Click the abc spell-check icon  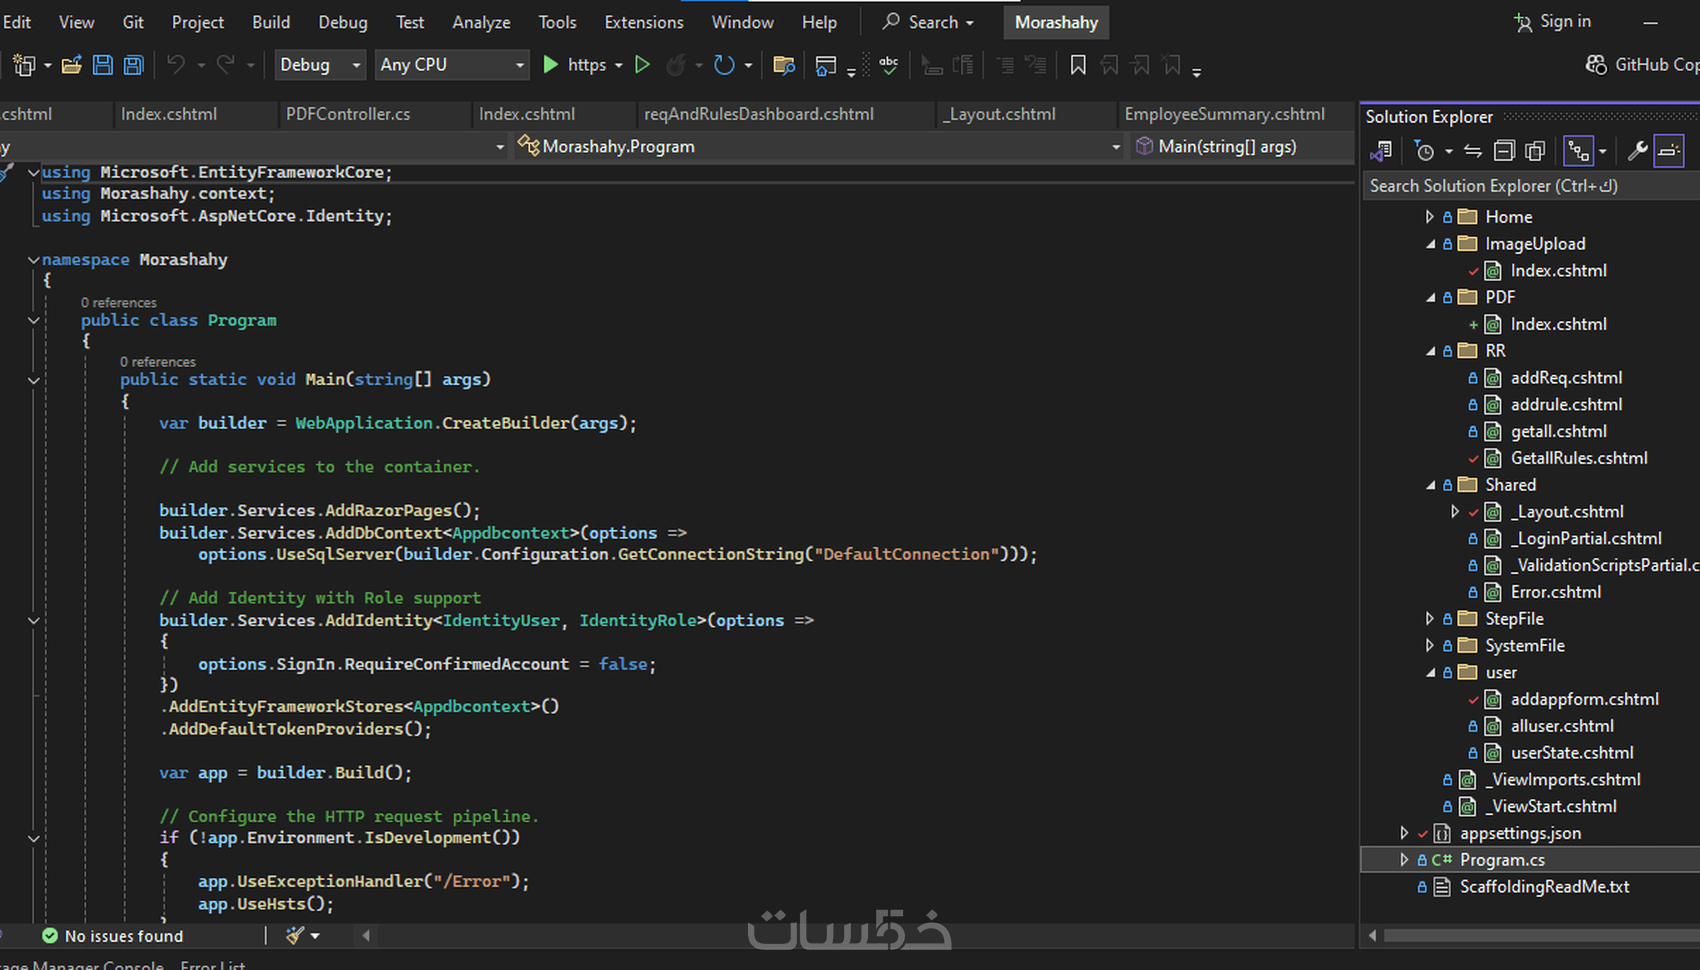(x=888, y=65)
